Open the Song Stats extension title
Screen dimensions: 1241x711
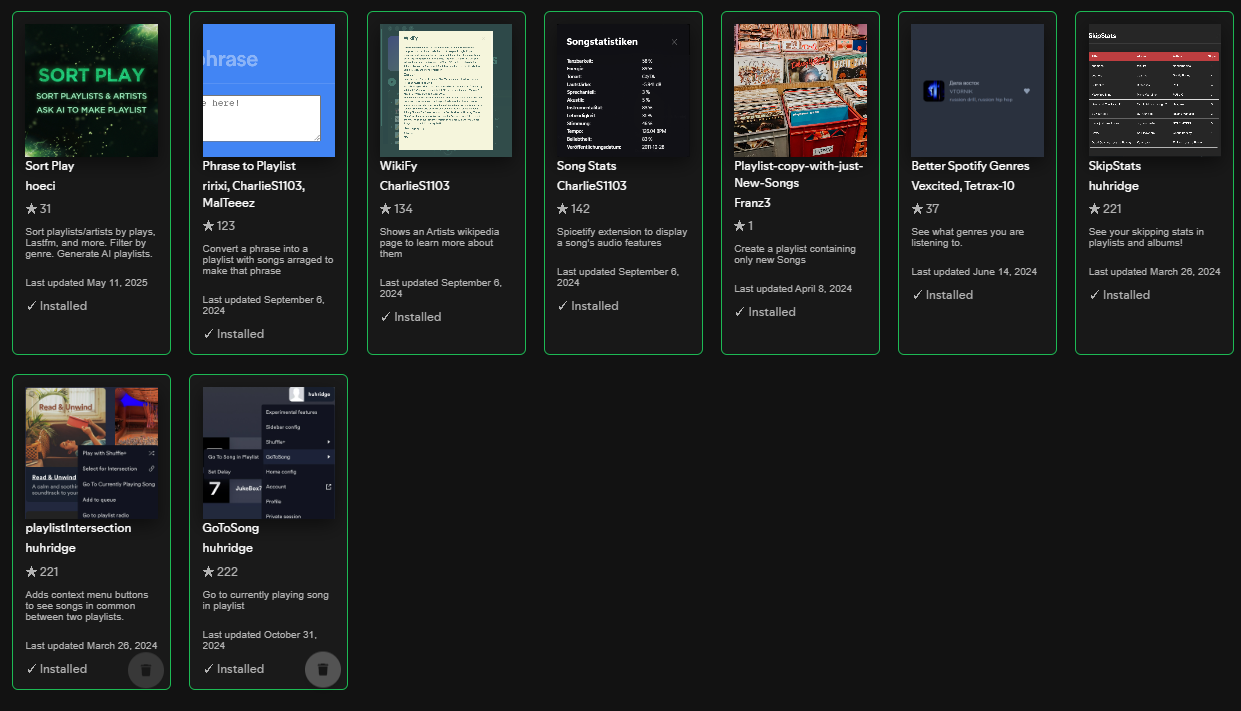coord(587,166)
